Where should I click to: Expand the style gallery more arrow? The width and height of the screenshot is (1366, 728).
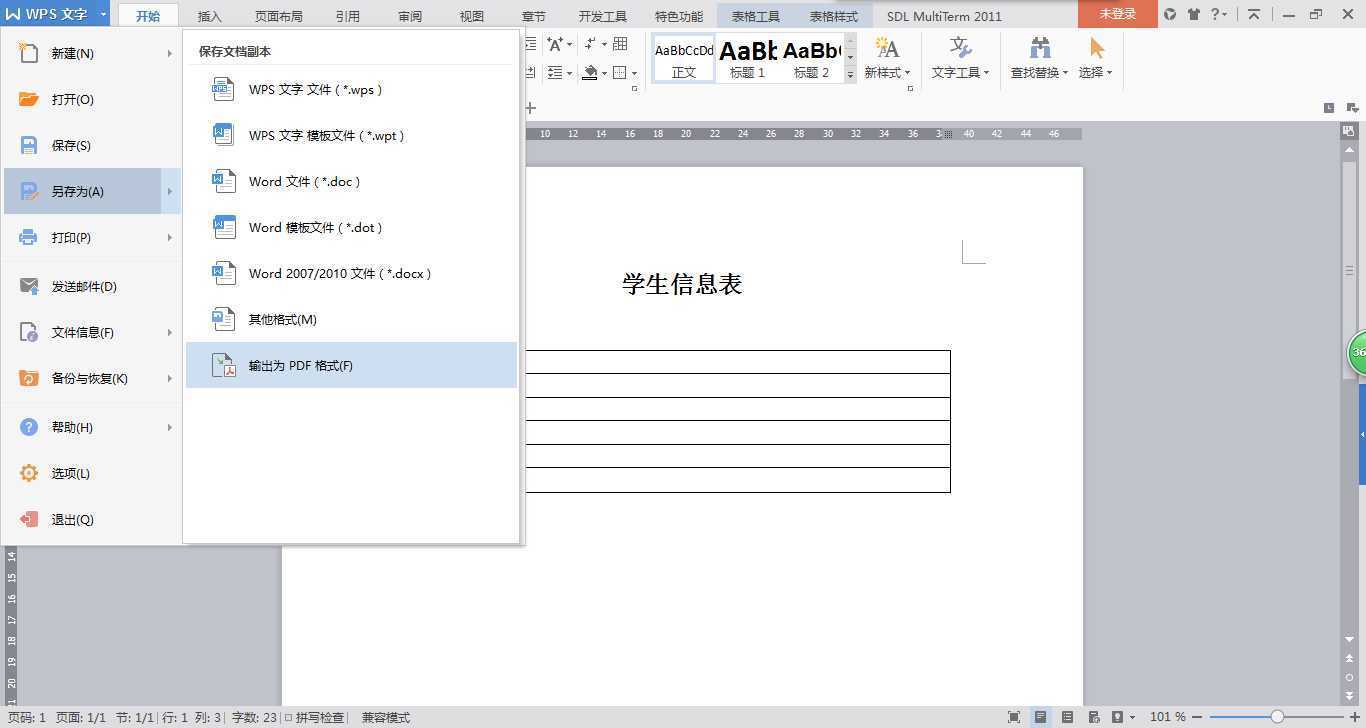click(851, 75)
